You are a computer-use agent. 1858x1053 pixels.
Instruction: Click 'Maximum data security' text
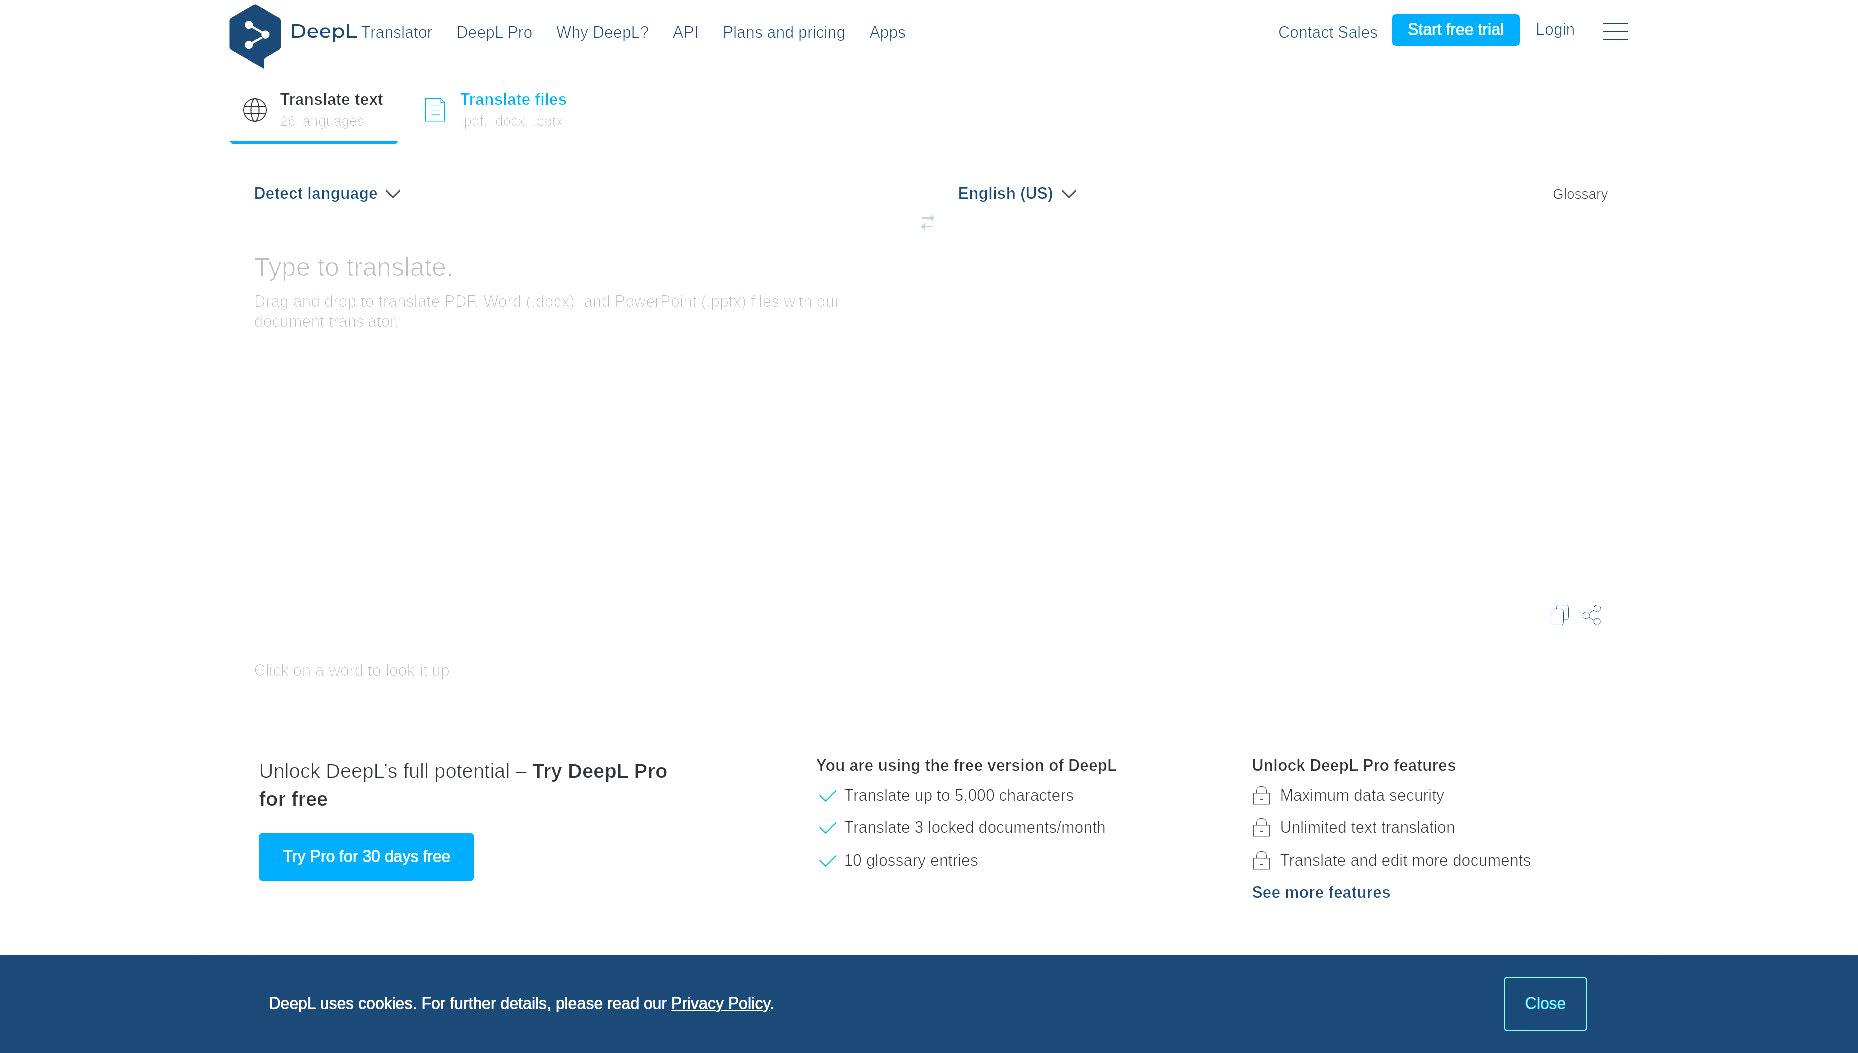pyautogui.click(x=1362, y=796)
